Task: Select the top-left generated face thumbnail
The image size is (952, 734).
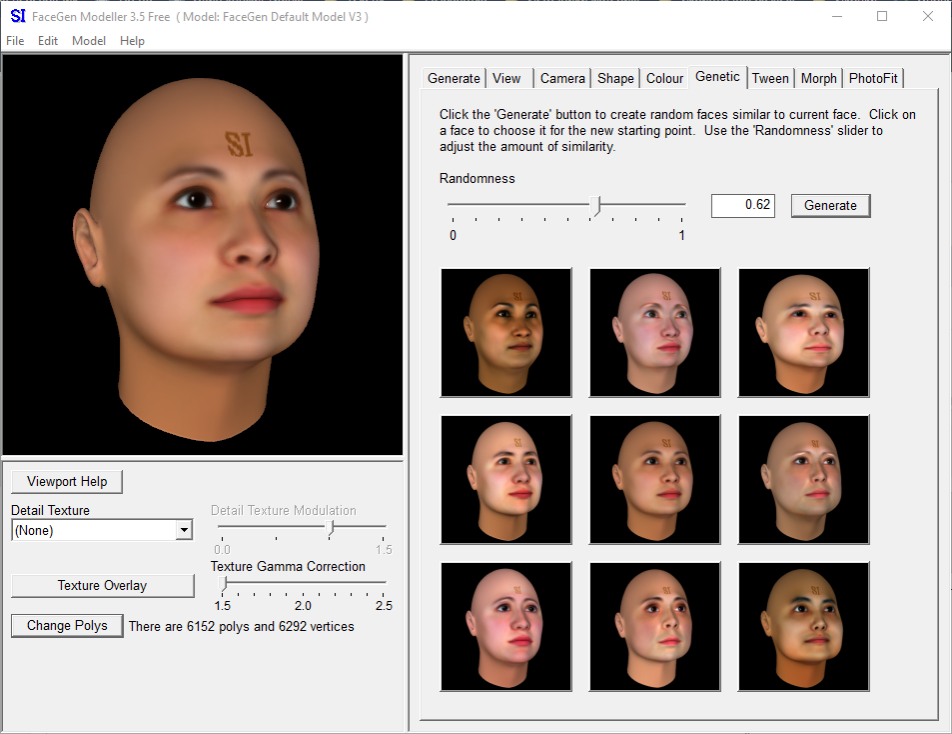Action: (506, 333)
